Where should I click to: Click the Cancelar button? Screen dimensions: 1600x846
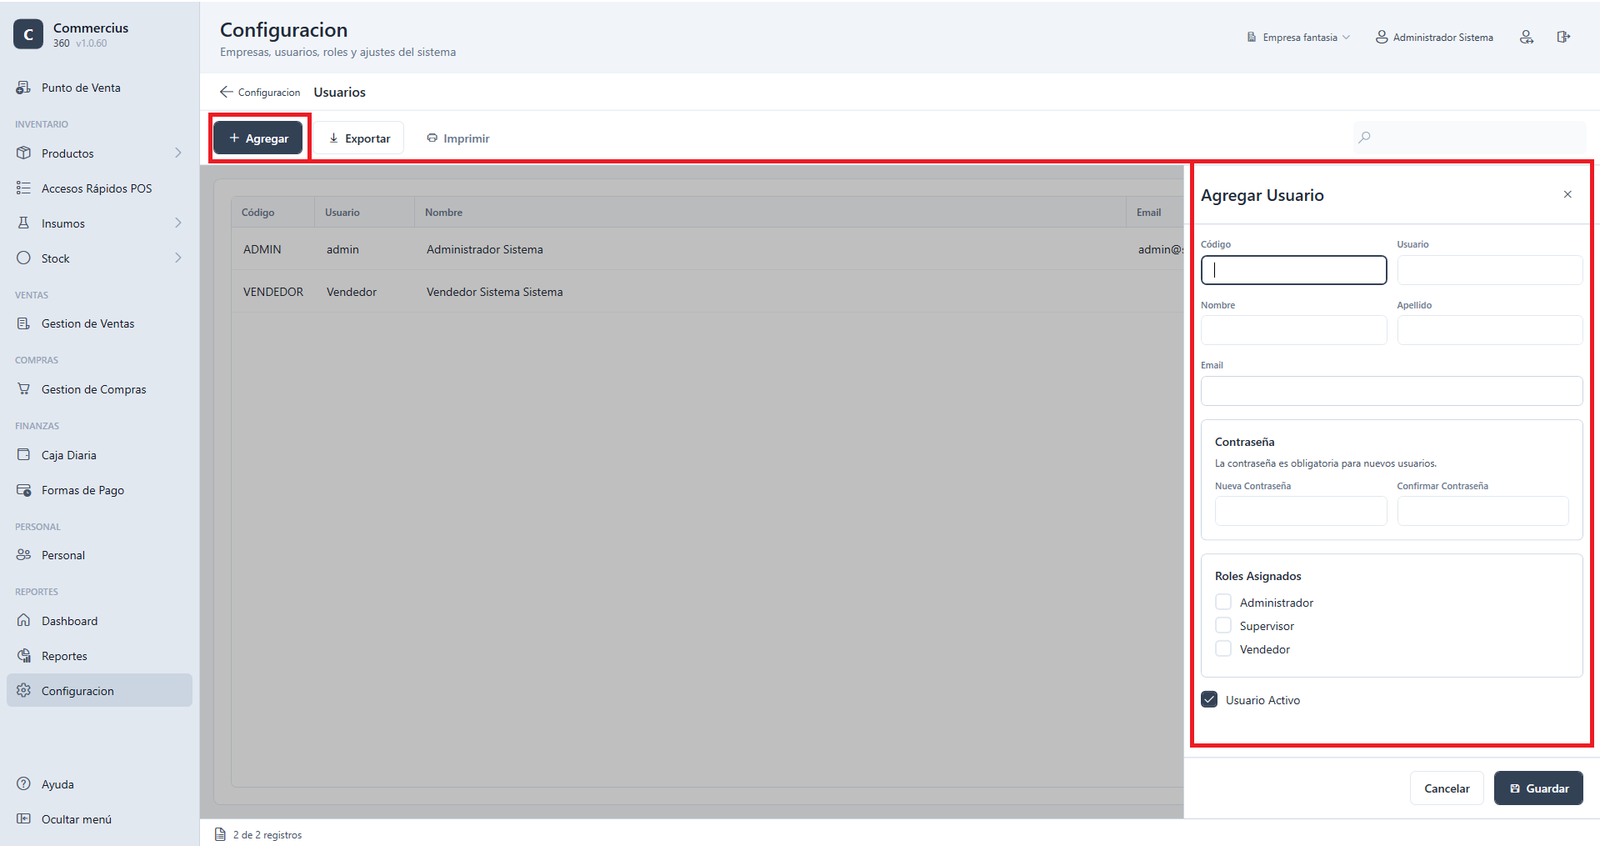1447,788
